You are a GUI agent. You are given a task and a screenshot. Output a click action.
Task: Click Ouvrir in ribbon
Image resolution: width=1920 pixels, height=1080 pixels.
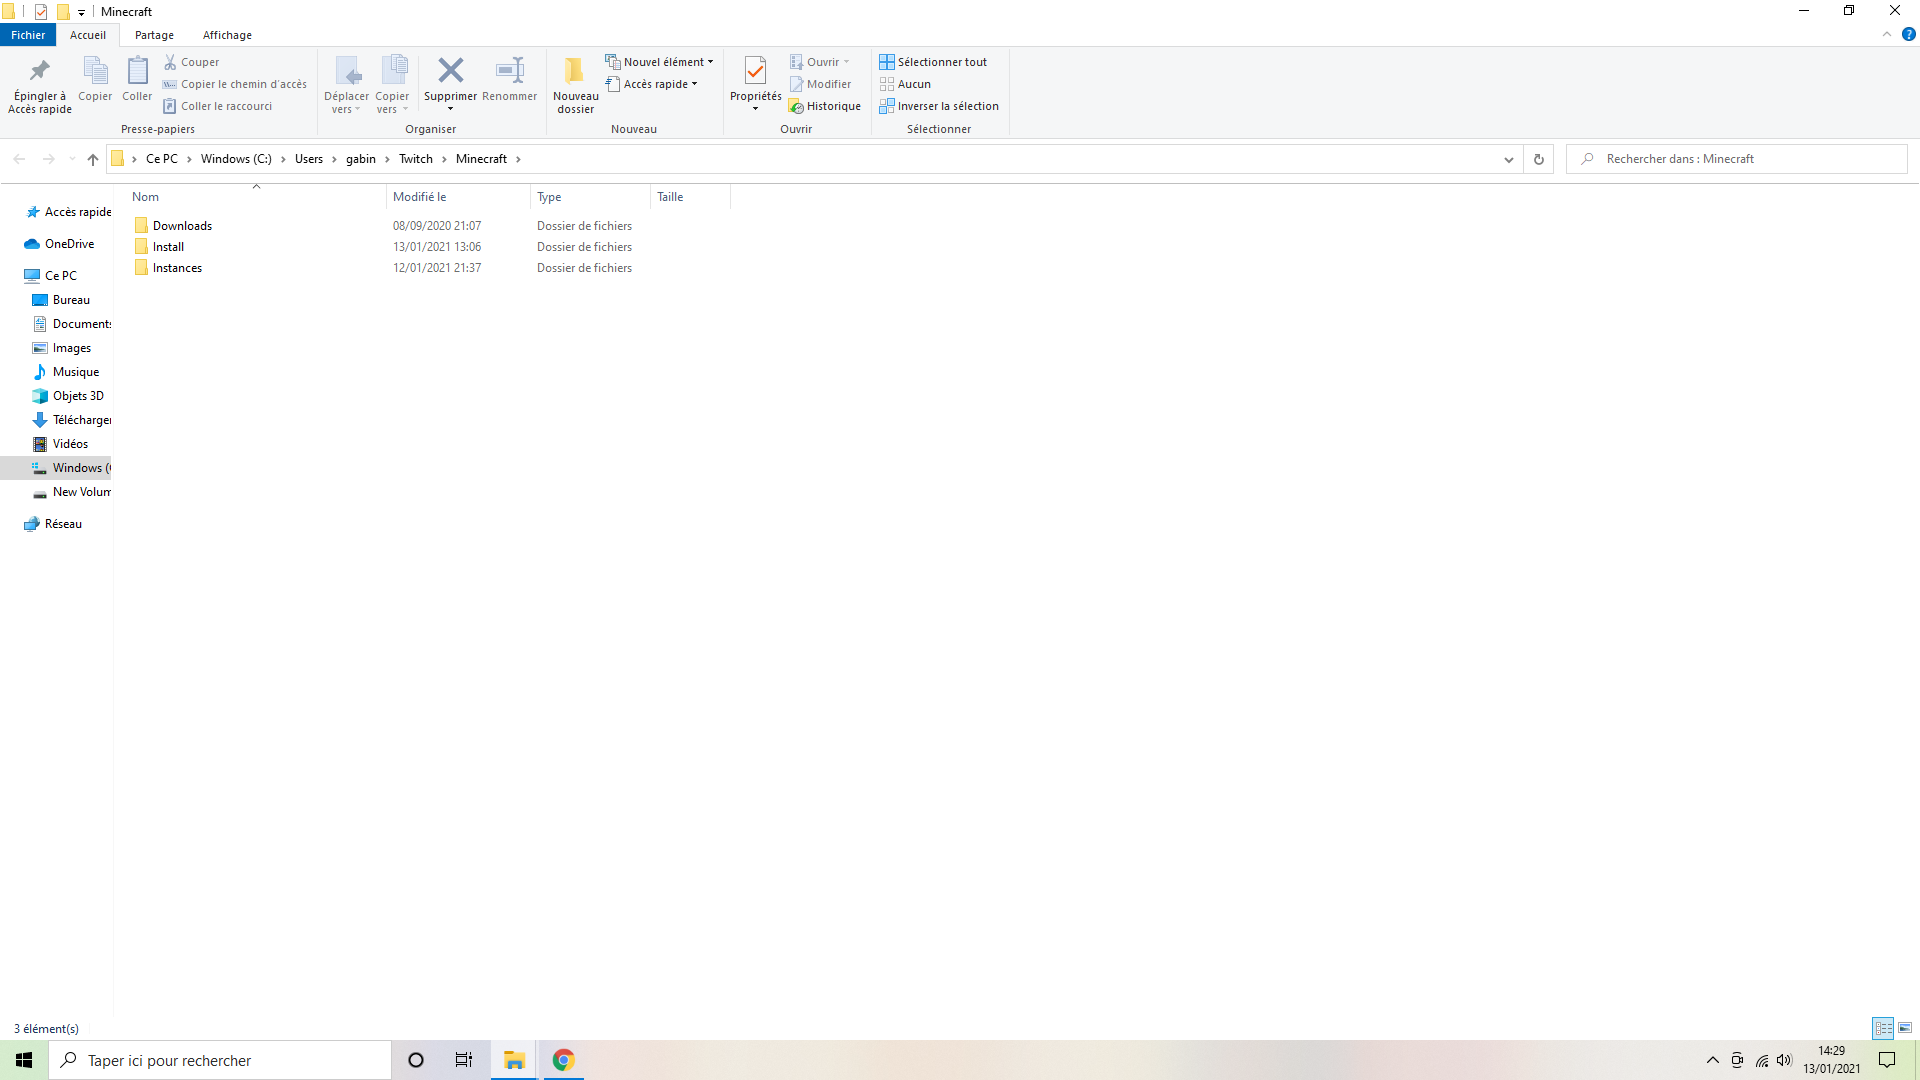[x=819, y=62]
